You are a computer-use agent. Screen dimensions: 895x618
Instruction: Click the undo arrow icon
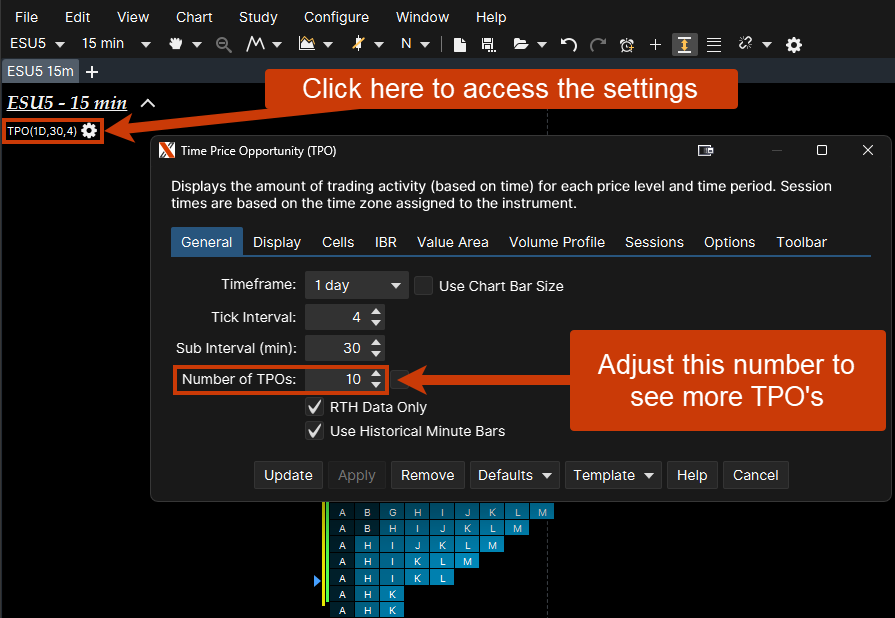[569, 45]
